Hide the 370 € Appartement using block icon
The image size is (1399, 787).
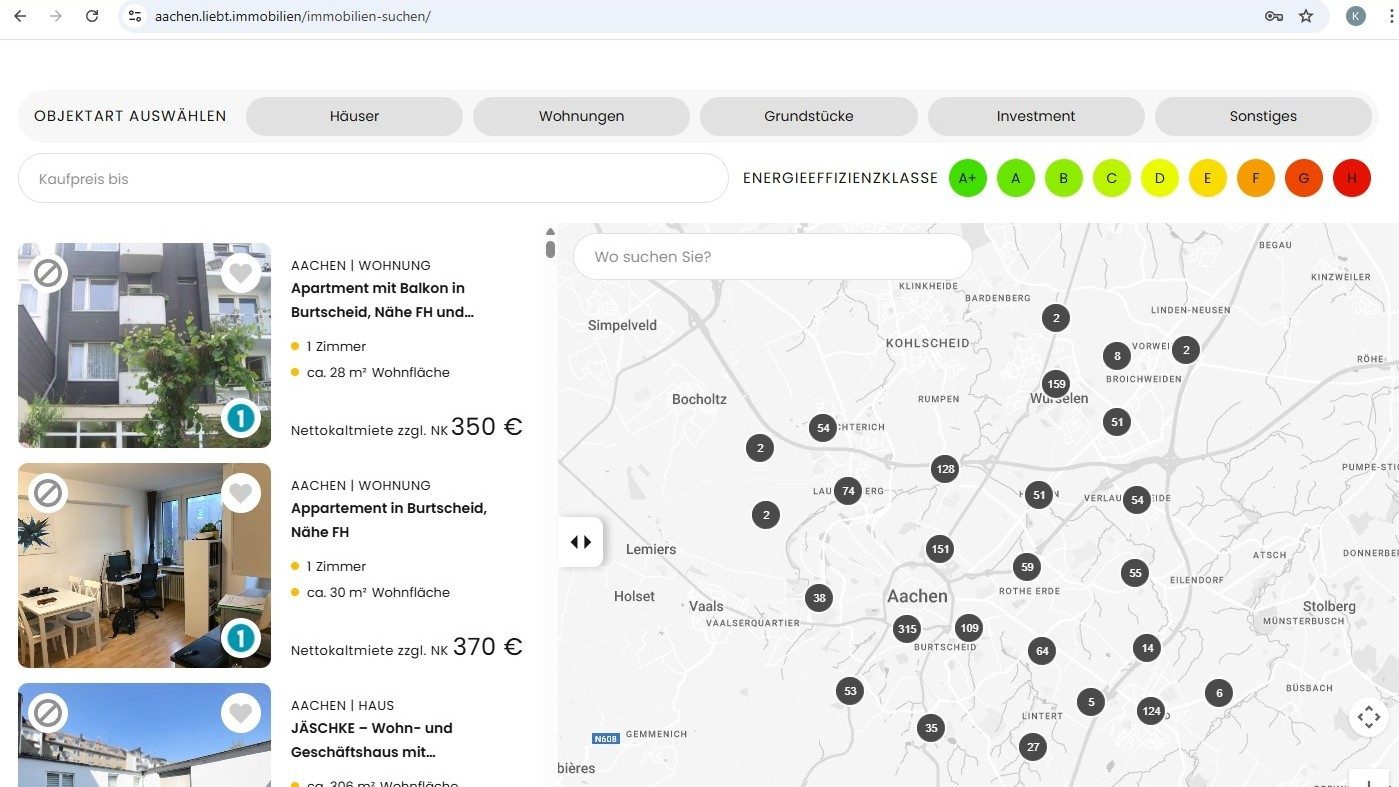pos(48,492)
